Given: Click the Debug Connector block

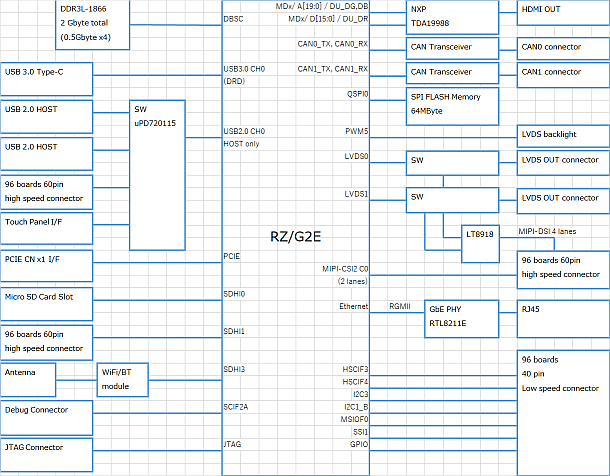Looking at the screenshot, I should pos(48,410).
